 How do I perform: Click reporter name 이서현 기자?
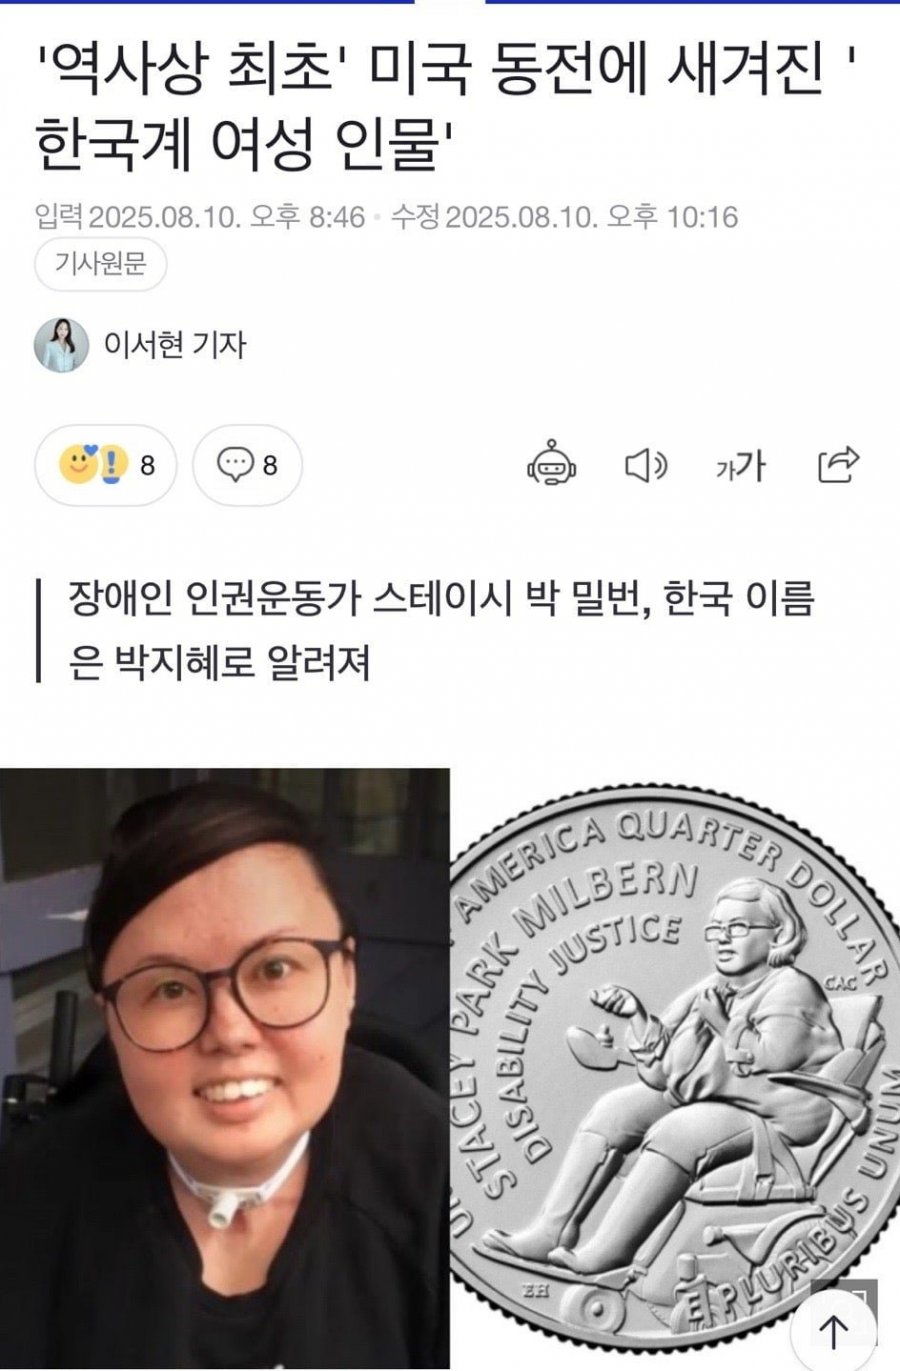tap(175, 345)
